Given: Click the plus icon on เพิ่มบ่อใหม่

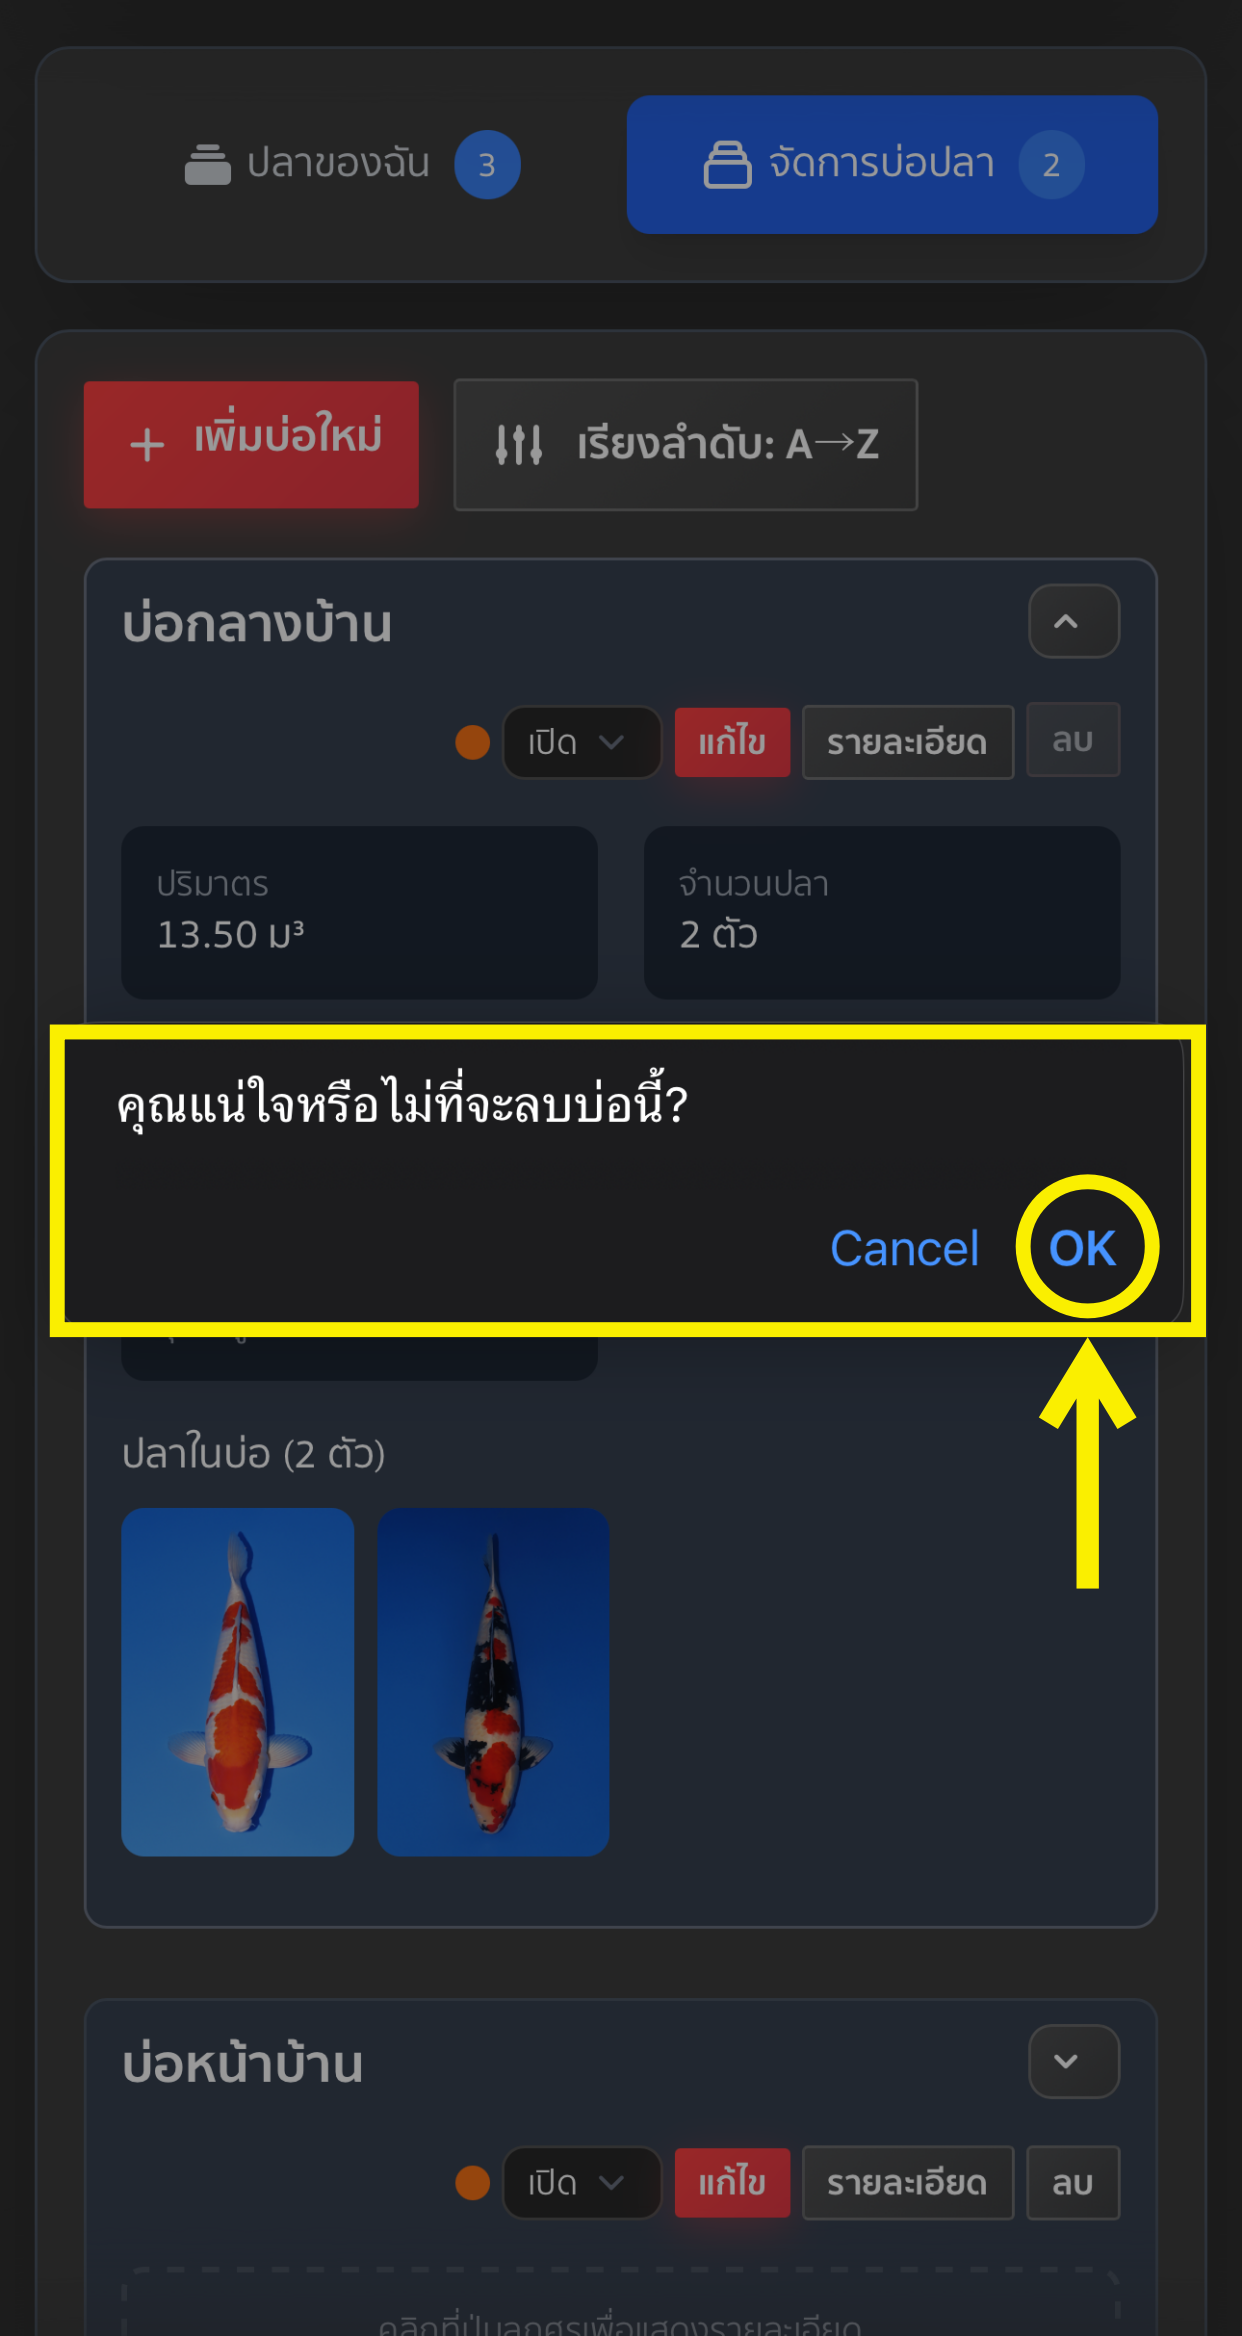Looking at the screenshot, I should (147, 445).
